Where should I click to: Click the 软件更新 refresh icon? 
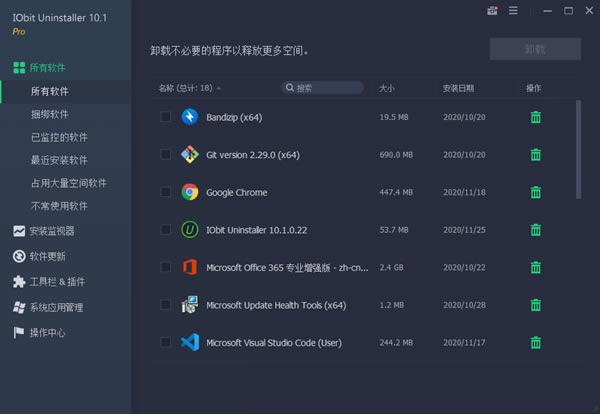19,256
